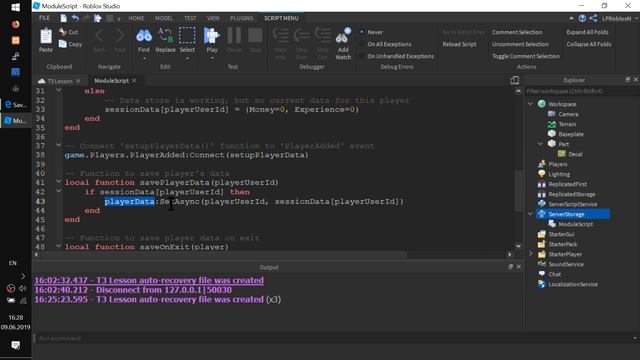Collapse code fold at line 42

click(x=58, y=191)
